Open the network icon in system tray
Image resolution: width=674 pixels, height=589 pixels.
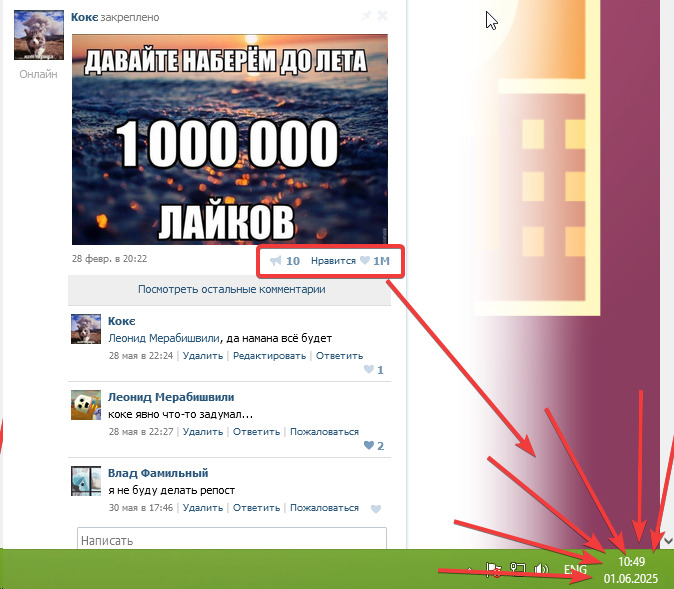pos(518,569)
